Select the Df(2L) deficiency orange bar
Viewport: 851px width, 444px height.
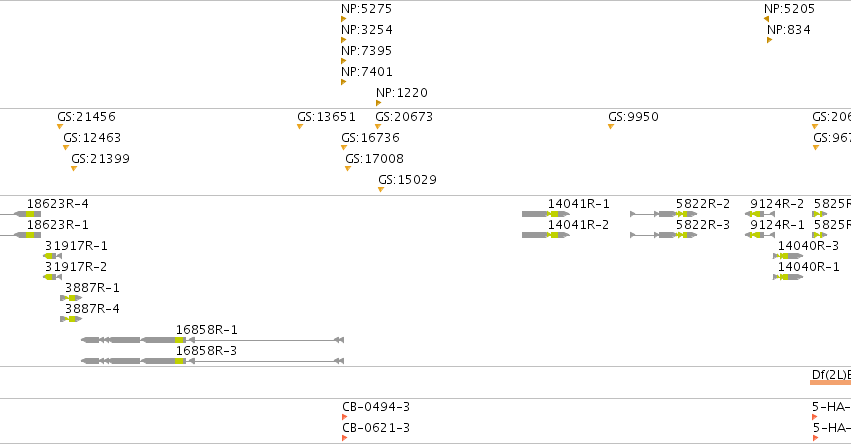[x=830, y=383]
